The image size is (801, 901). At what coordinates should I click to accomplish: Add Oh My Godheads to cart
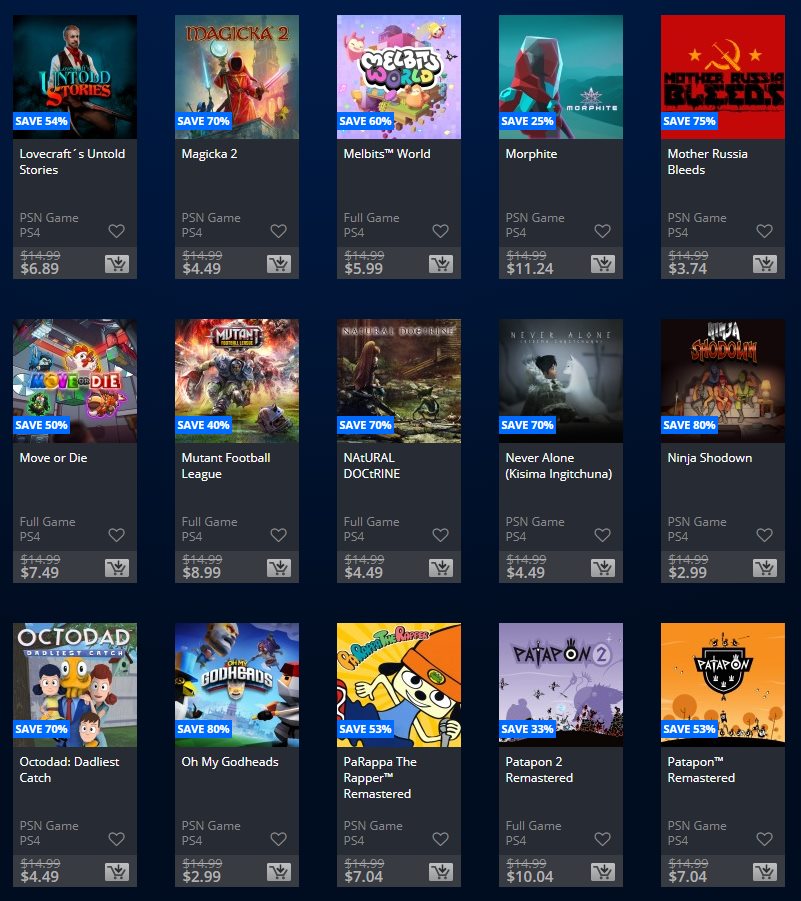(x=279, y=872)
